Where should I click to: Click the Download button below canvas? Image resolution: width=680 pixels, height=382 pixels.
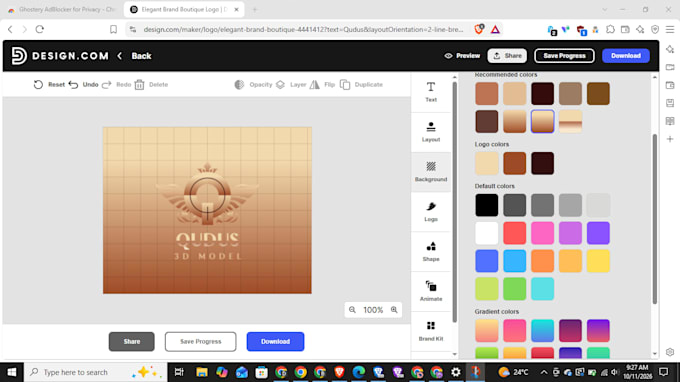[x=275, y=342]
